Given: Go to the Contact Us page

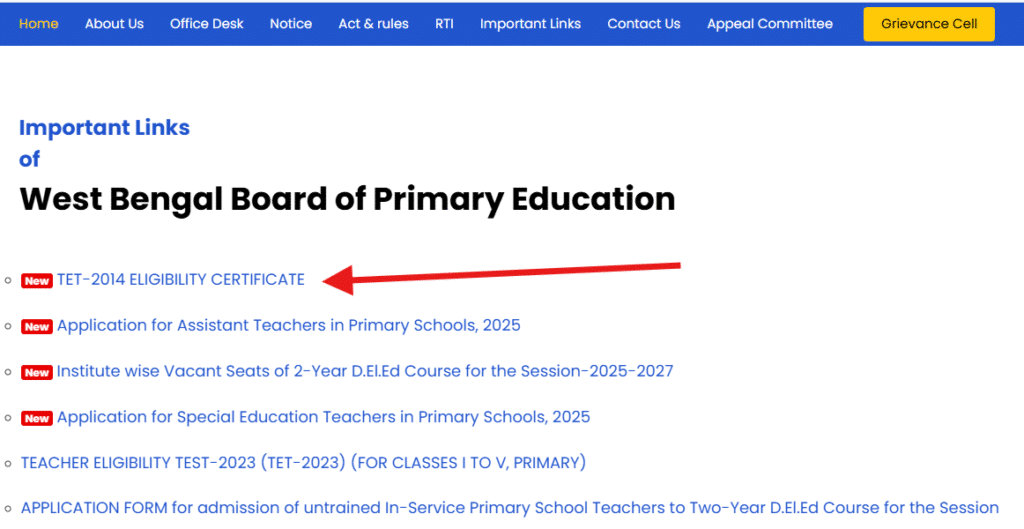Looking at the screenshot, I should click(x=644, y=24).
